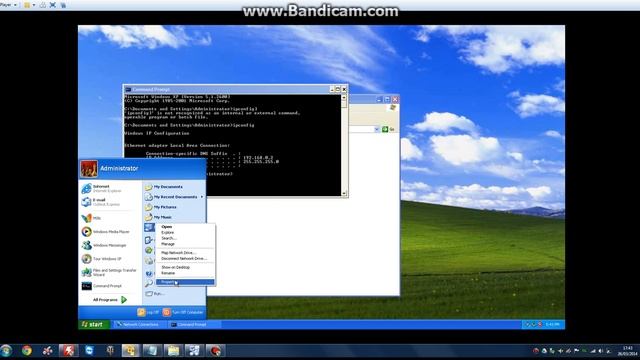Viewport: 640px width, 360px height.
Task: Choose Open in the context menu
Action: tap(185, 227)
